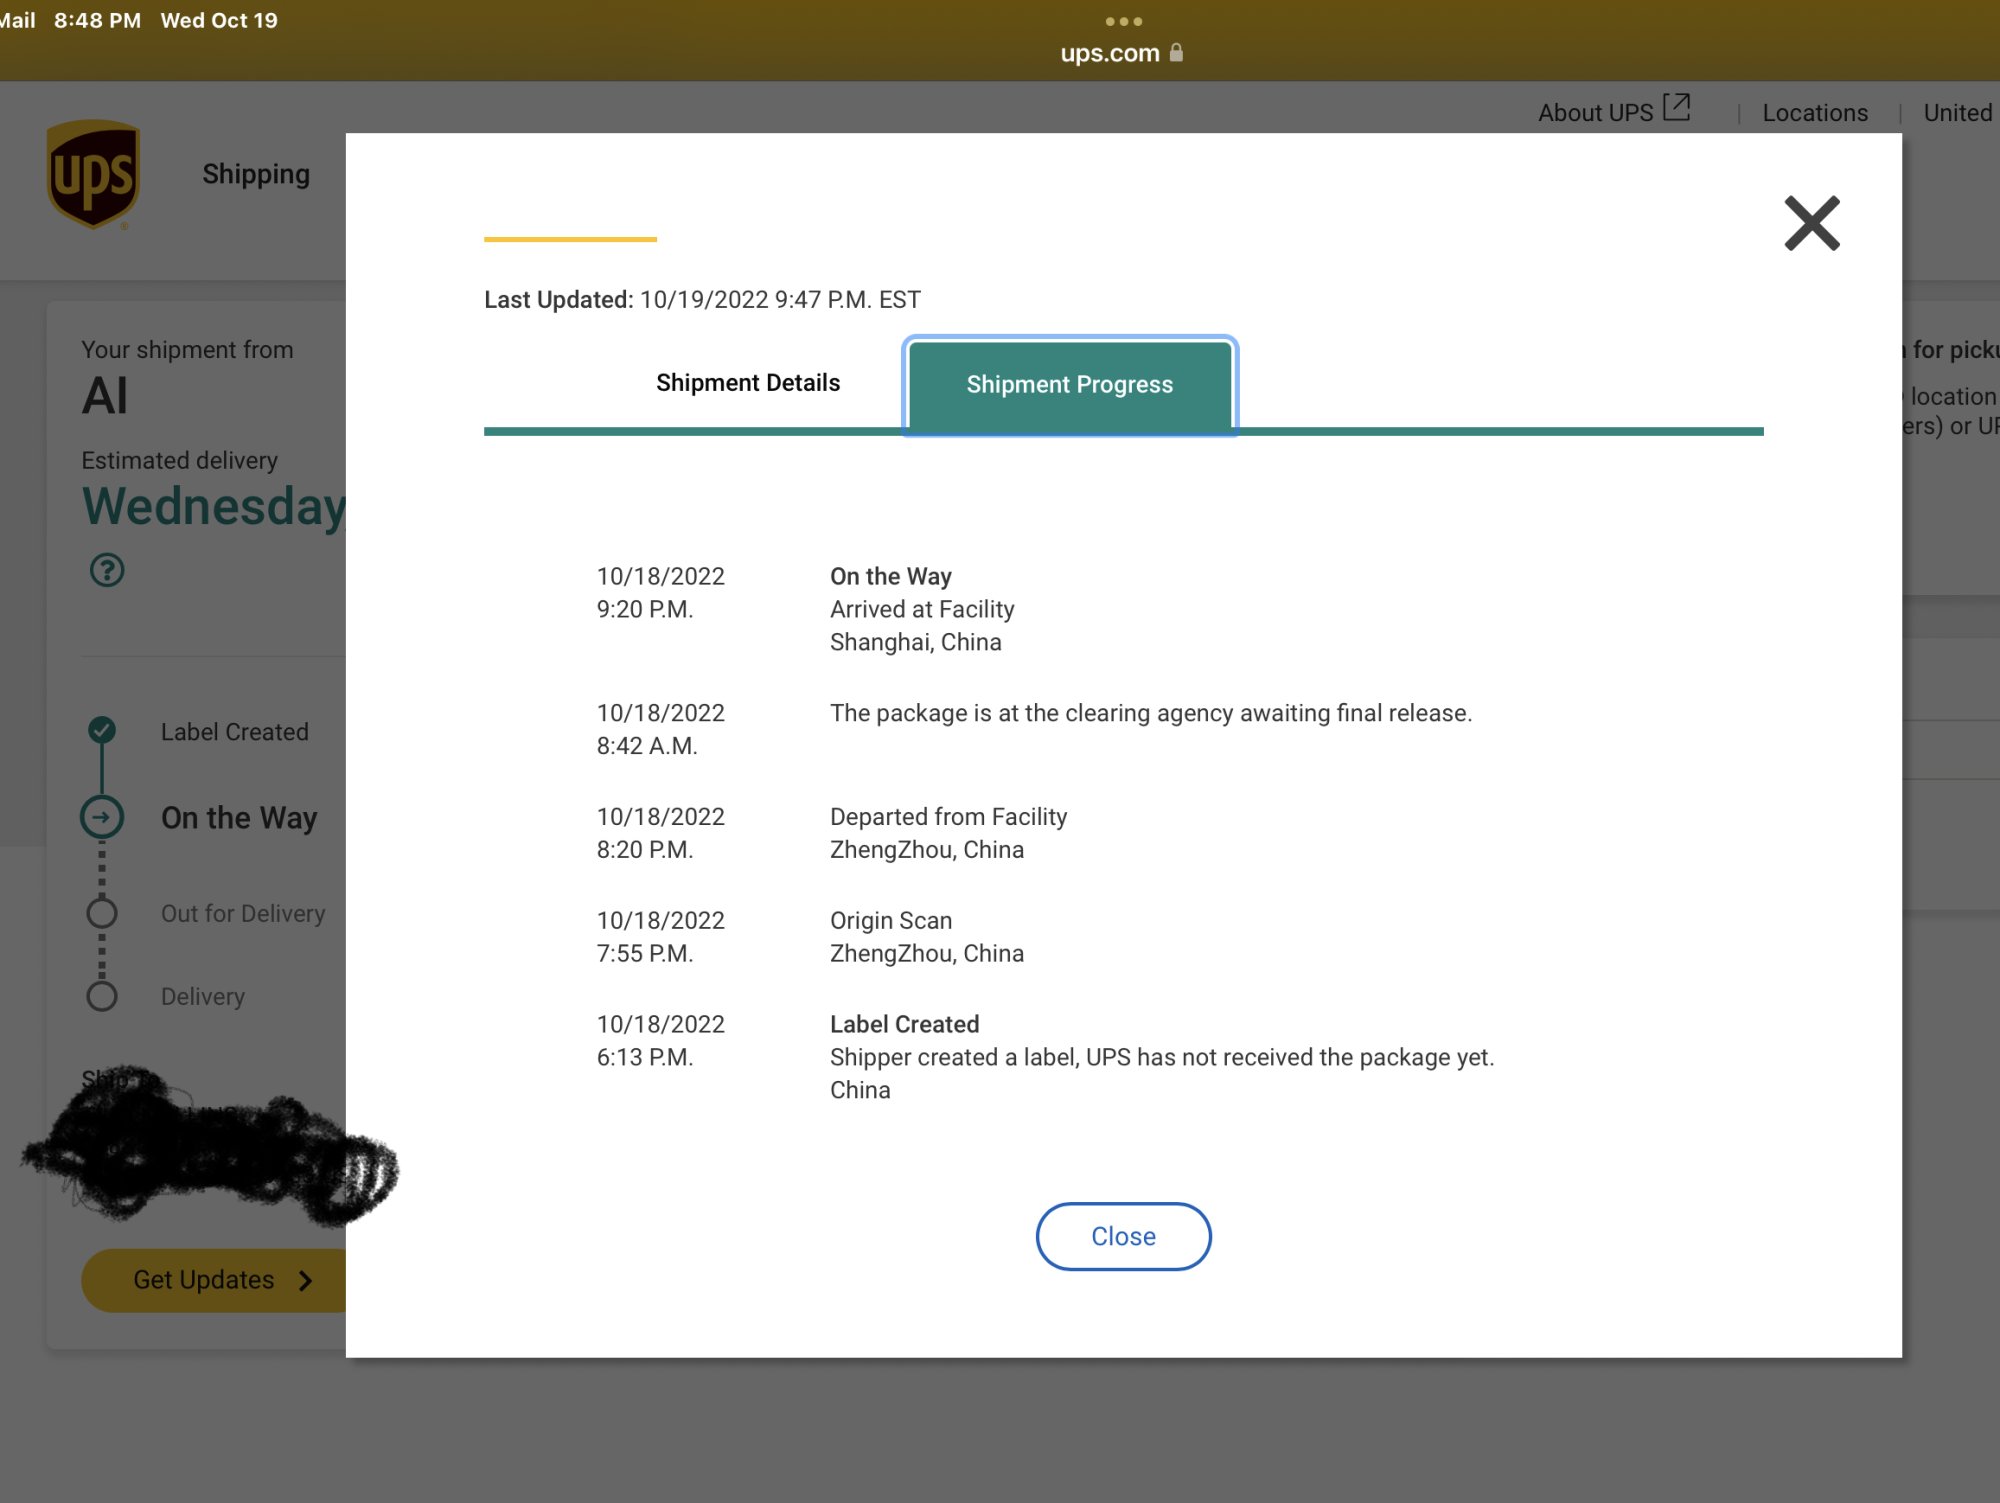The width and height of the screenshot is (2000, 1503).
Task: Click the About UPS link
Action: pos(1594,113)
